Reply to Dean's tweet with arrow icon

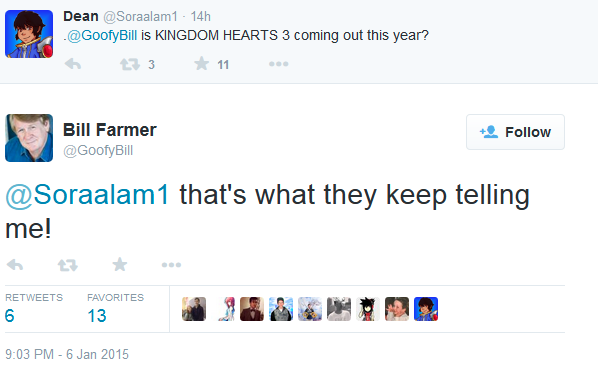tap(73, 64)
